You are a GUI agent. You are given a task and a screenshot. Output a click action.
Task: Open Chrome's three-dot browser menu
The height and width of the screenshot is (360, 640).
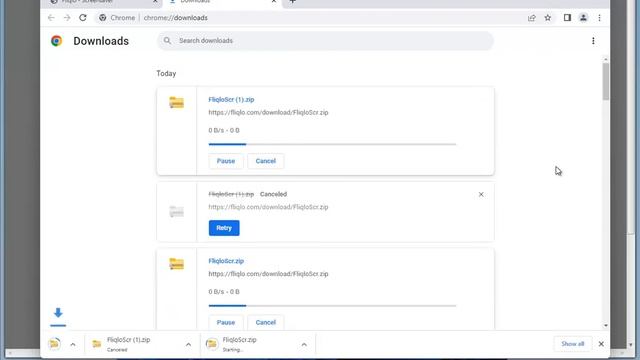(x=599, y=18)
